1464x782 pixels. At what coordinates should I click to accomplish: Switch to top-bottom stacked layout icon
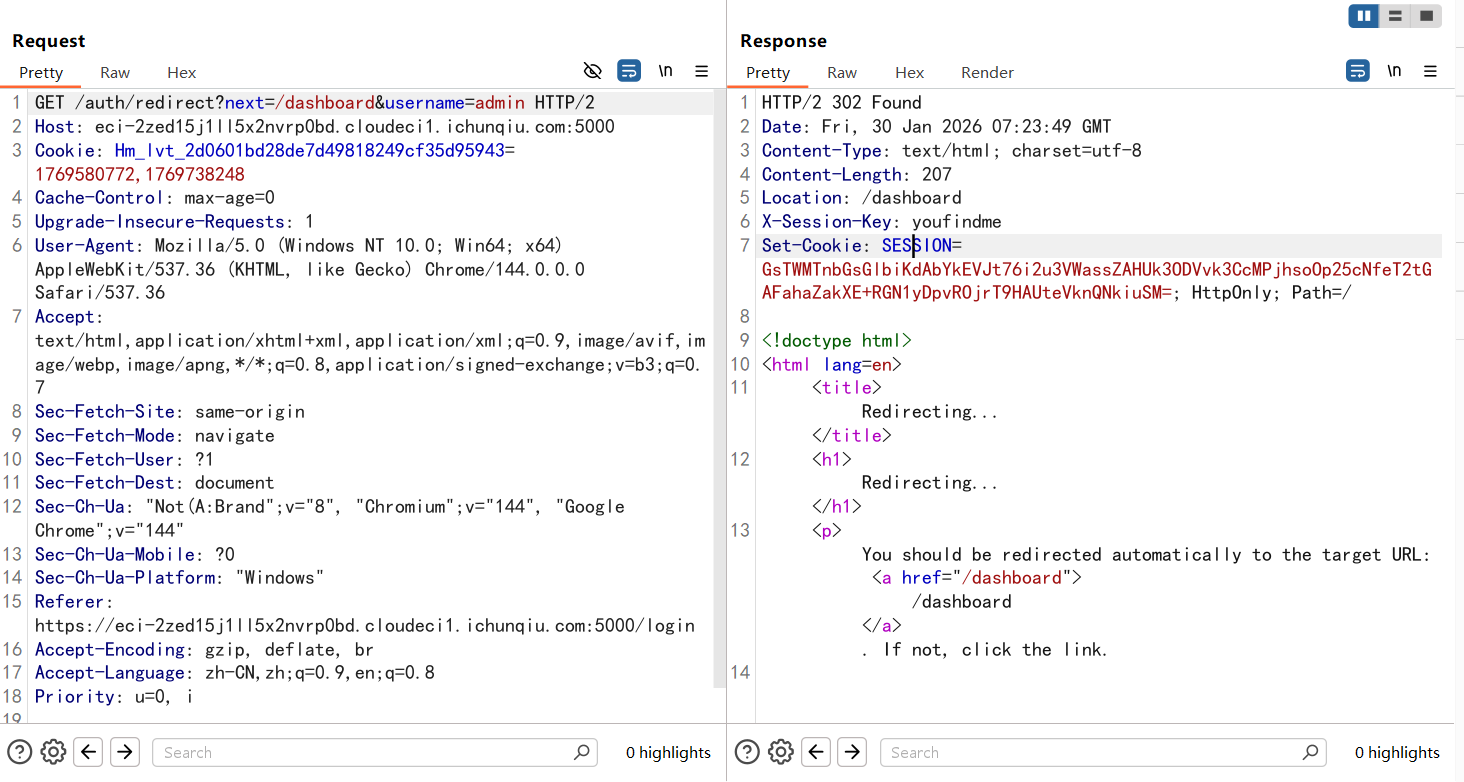click(1395, 16)
